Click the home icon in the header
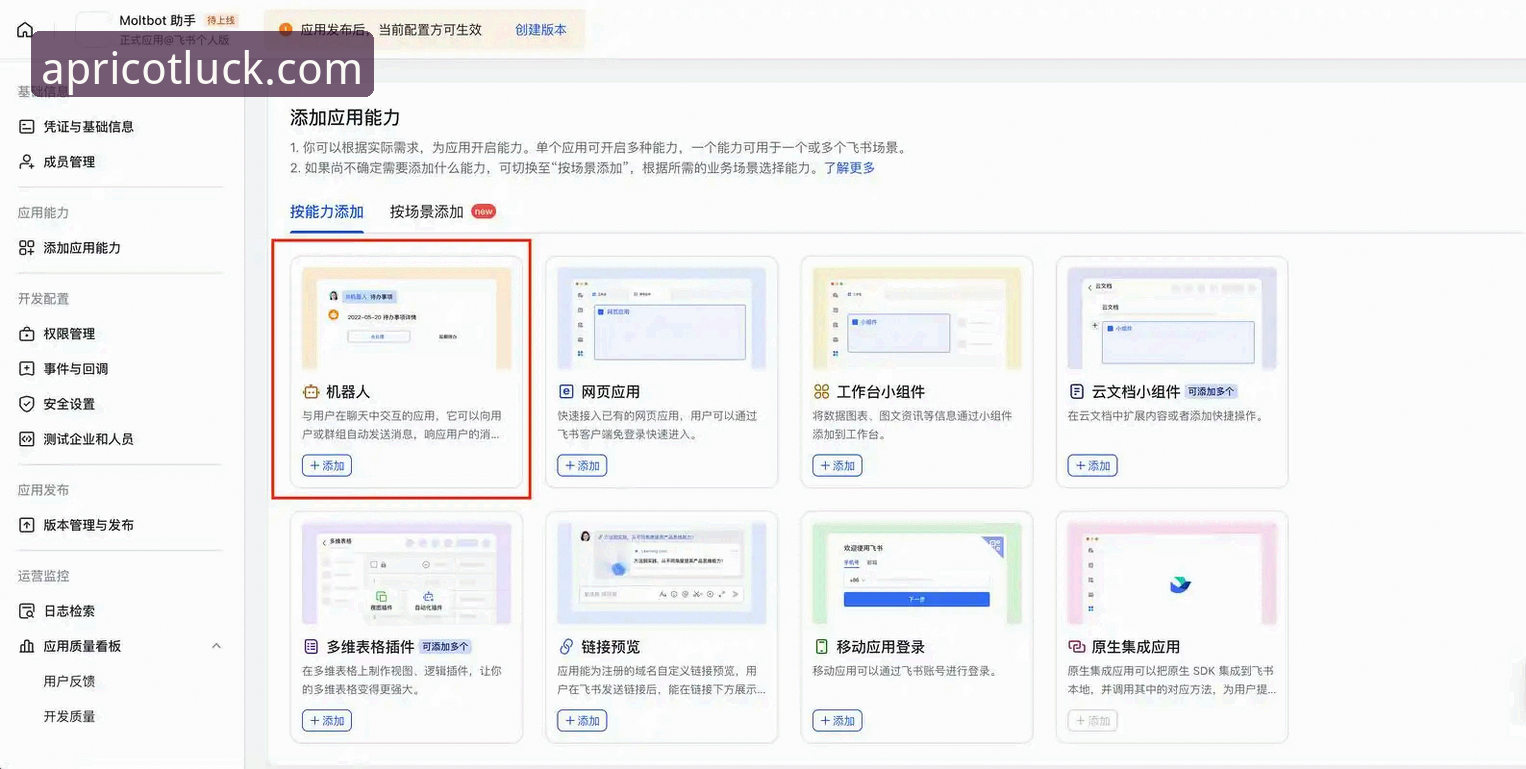1526x769 pixels. [x=26, y=30]
